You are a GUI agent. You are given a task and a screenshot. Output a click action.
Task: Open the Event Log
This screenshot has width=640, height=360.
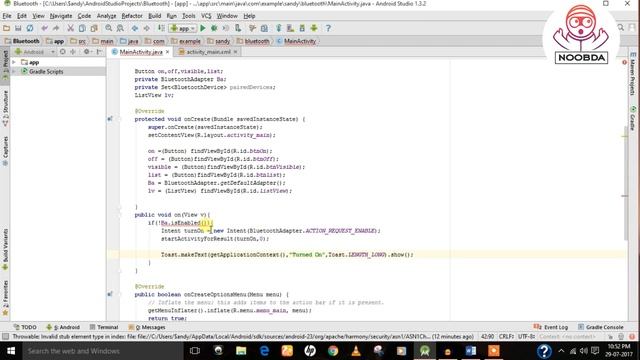pyautogui.click(x=551, y=327)
